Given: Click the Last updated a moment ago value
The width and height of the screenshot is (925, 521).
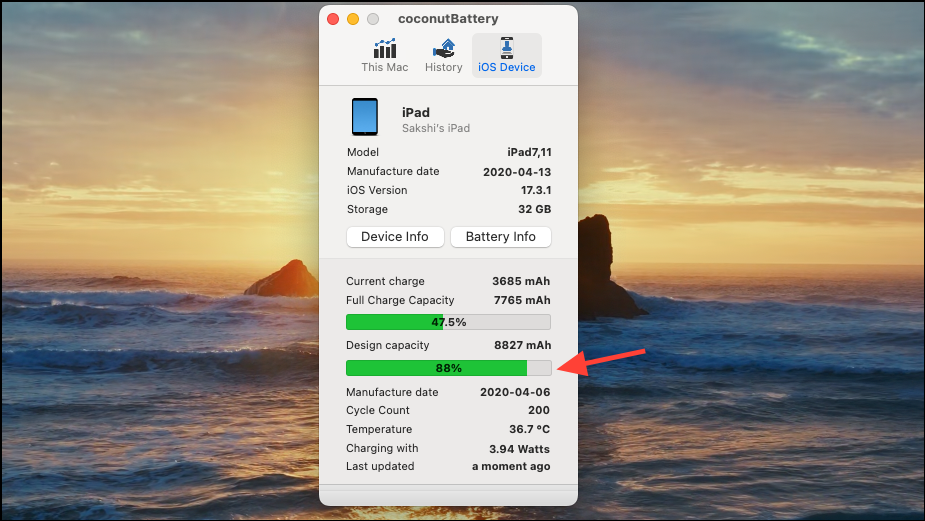Looking at the screenshot, I should [511, 466].
